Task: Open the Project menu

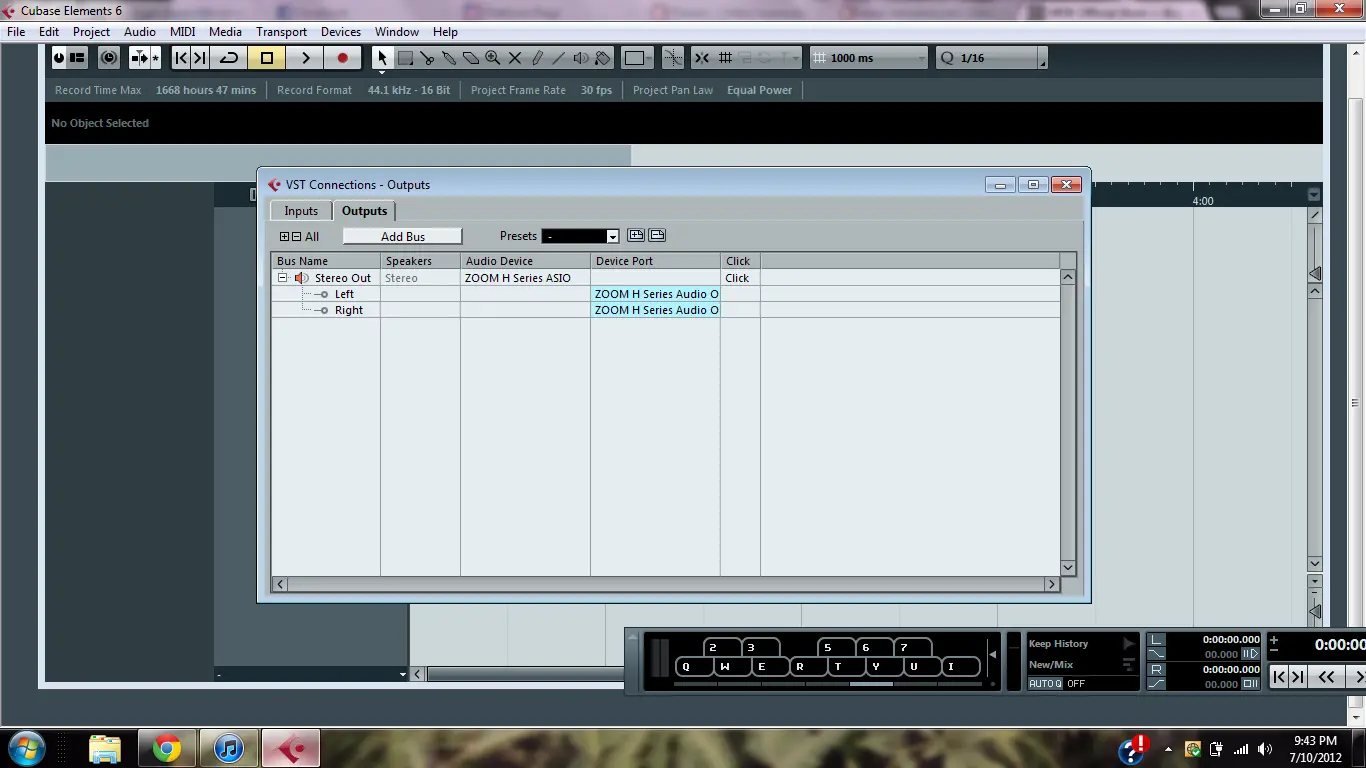Action: [x=91, y=32]
